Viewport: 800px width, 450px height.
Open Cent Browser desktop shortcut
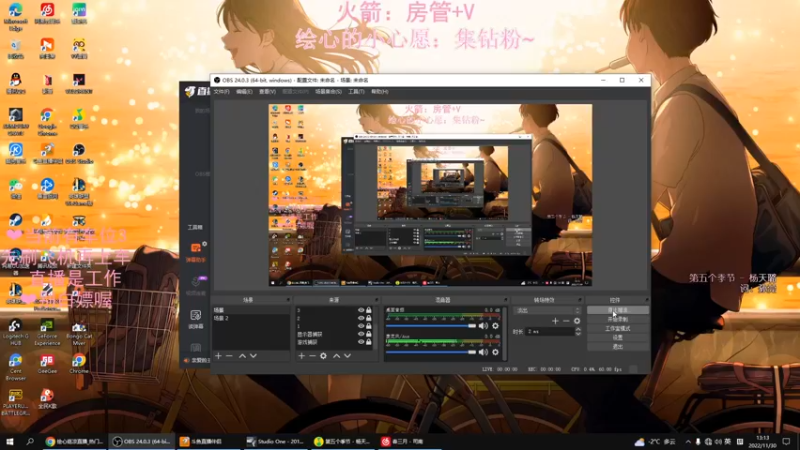[15, 367]
